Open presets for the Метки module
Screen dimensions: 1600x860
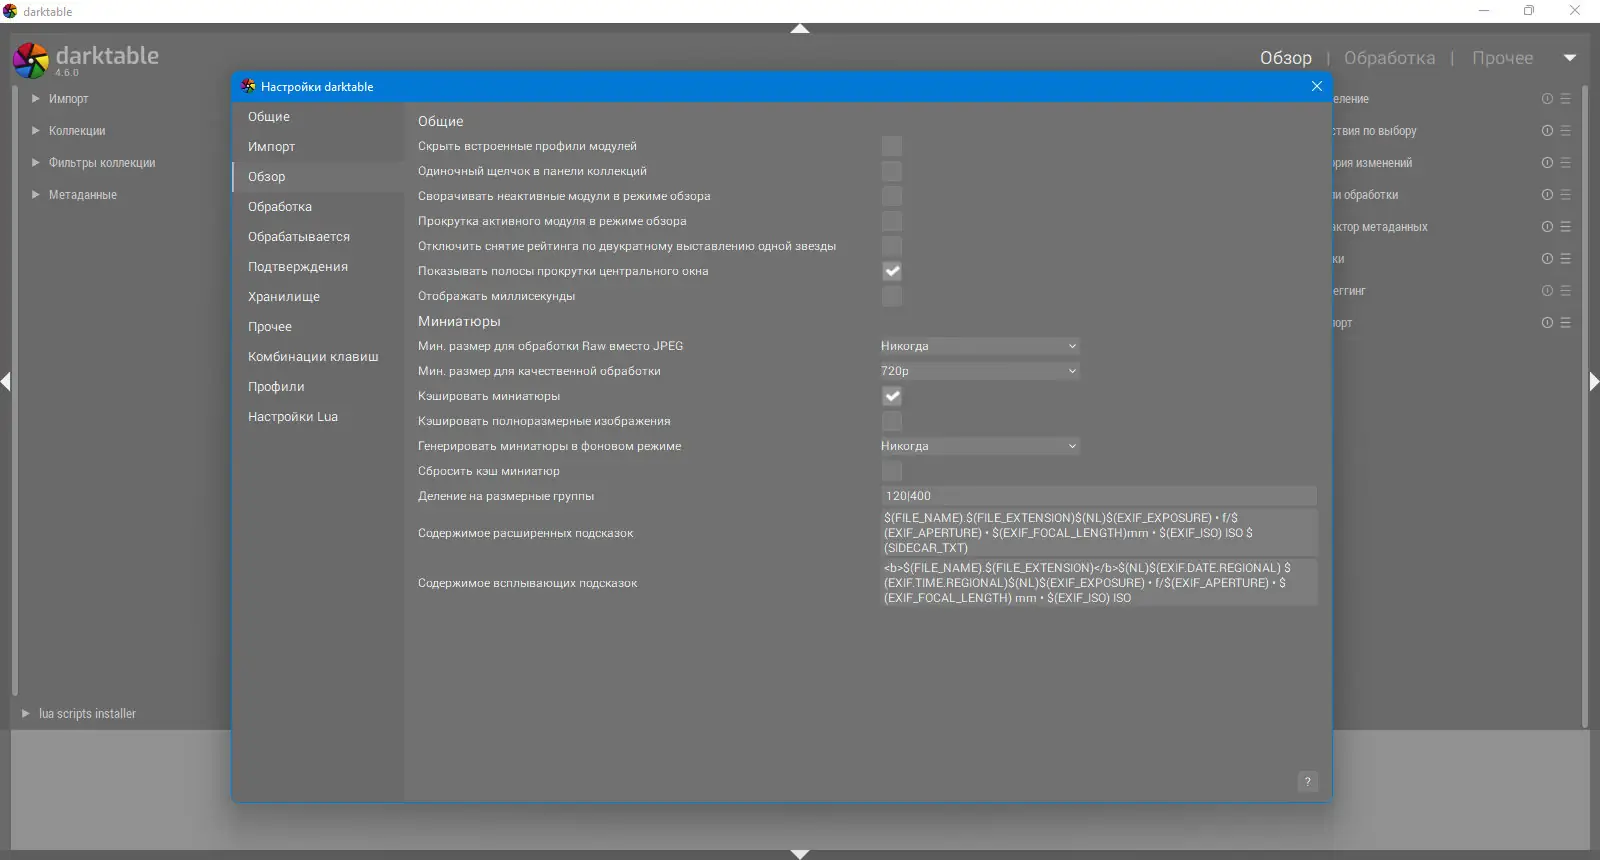(x=1565, y=259)
